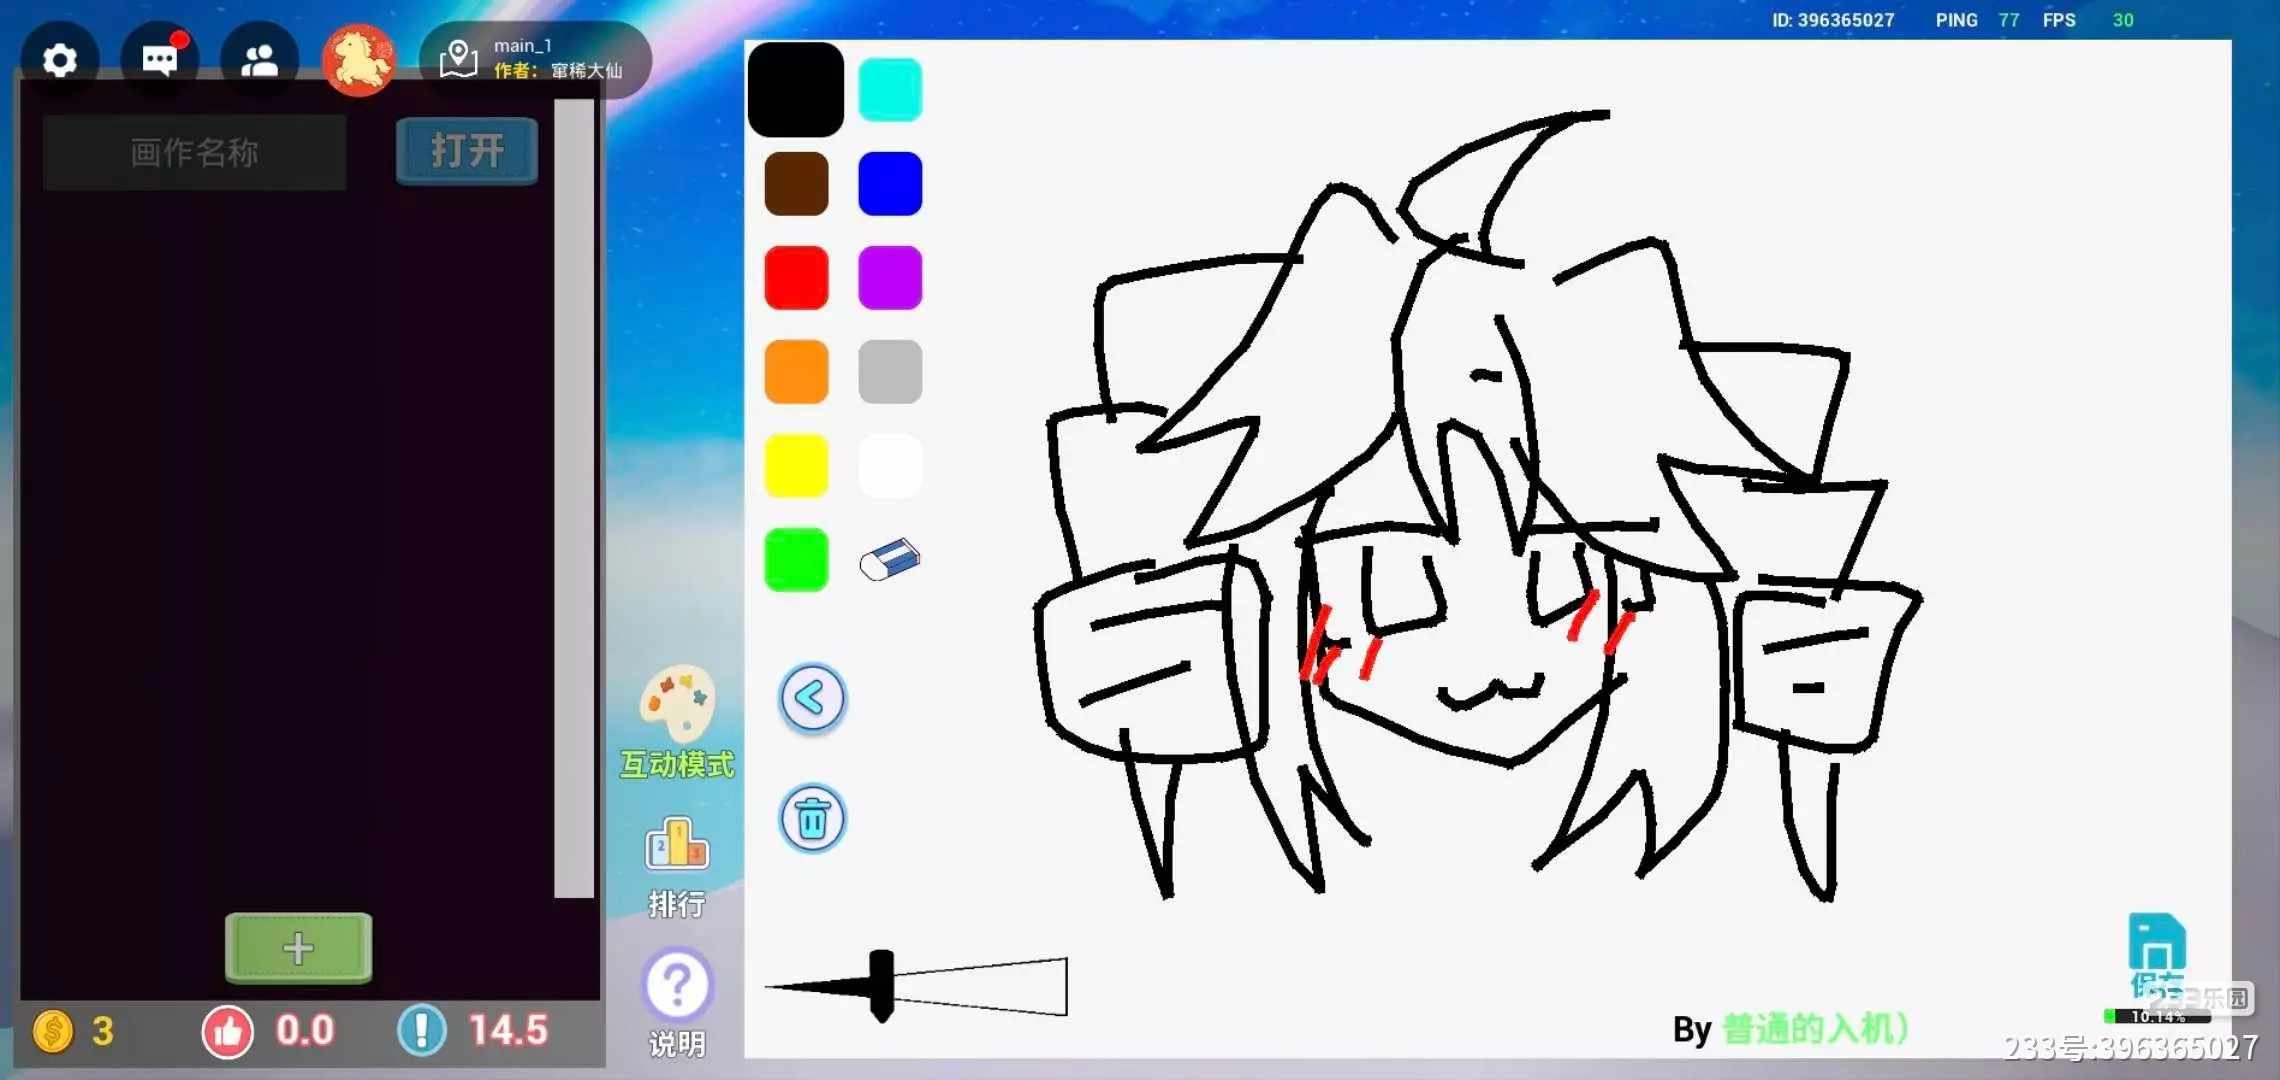The image size is (2280, 1080).
Task: Click the horse avatar icon
Action: click(358, 61)
